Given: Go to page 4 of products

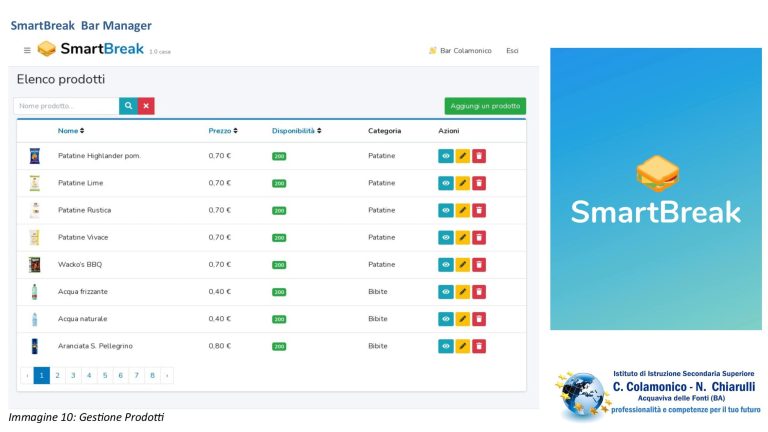Looking at the screenshot, I should point(89,376).
